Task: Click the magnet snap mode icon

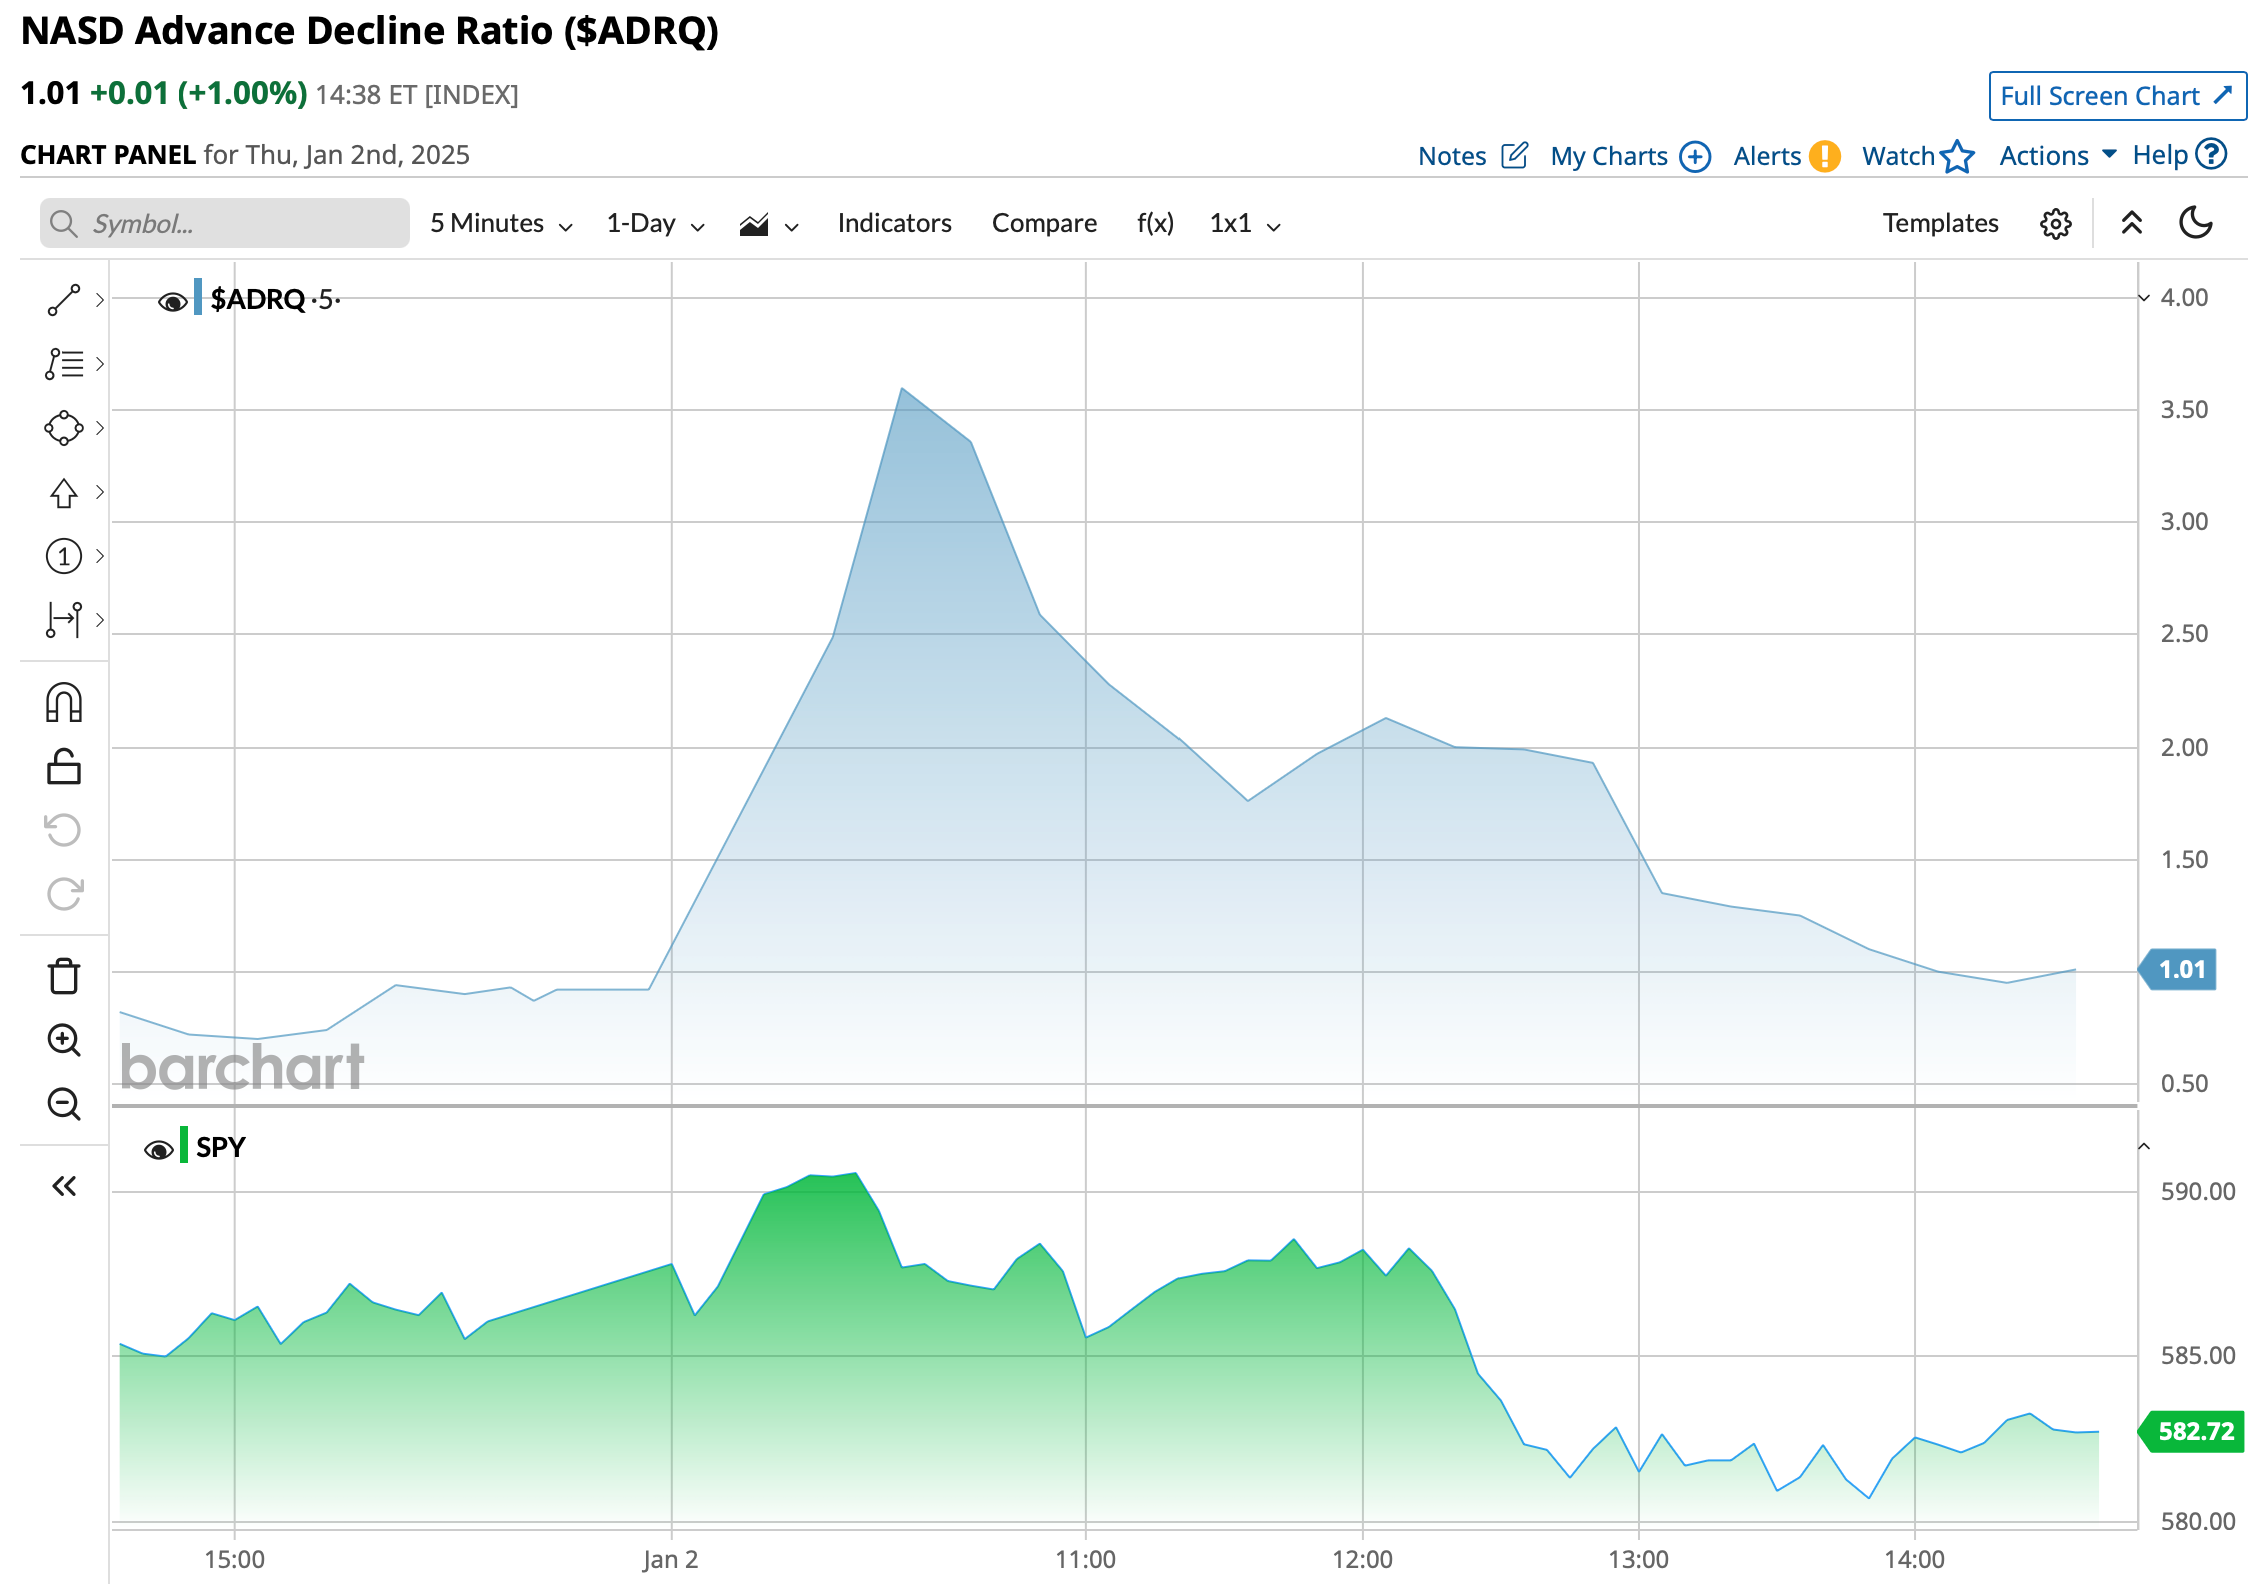Action: [x=64, y=703]
